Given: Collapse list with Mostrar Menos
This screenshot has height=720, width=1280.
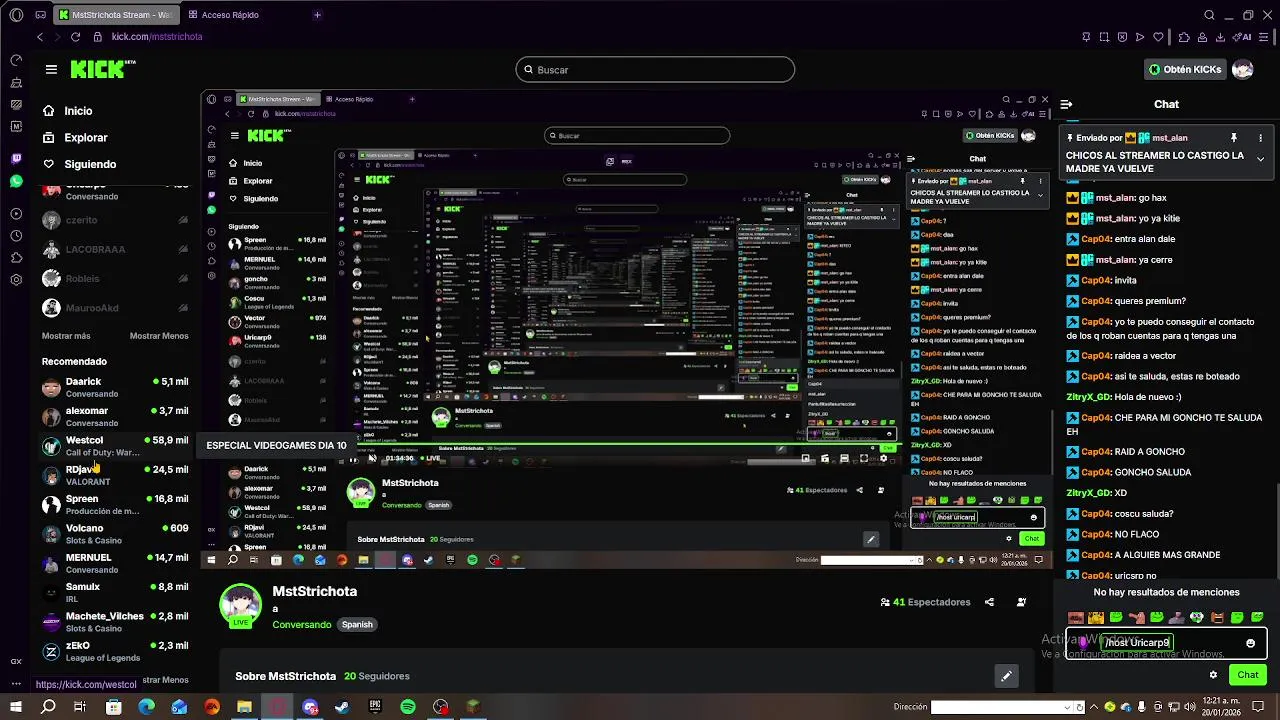Looking at the screenshot, I should click(x=159, y=336).
